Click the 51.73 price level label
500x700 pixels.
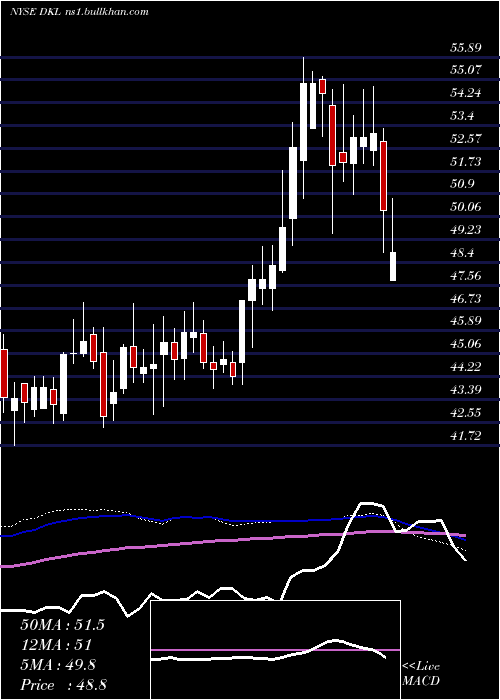tap(466, 161)
